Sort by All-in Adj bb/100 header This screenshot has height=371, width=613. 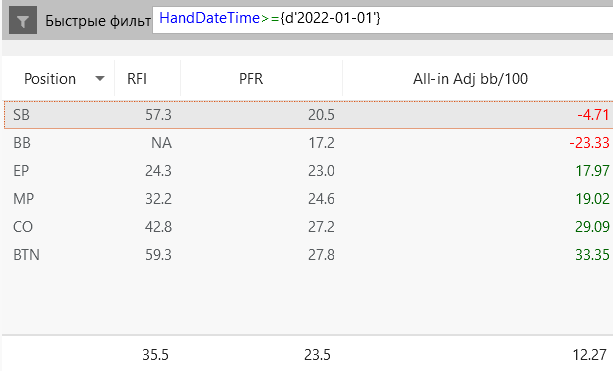click(x=470, y=79)
